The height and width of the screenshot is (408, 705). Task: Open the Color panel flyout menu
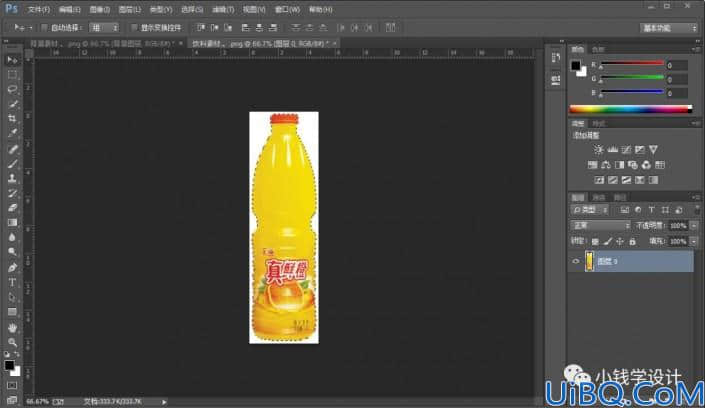tap(696, 49)
